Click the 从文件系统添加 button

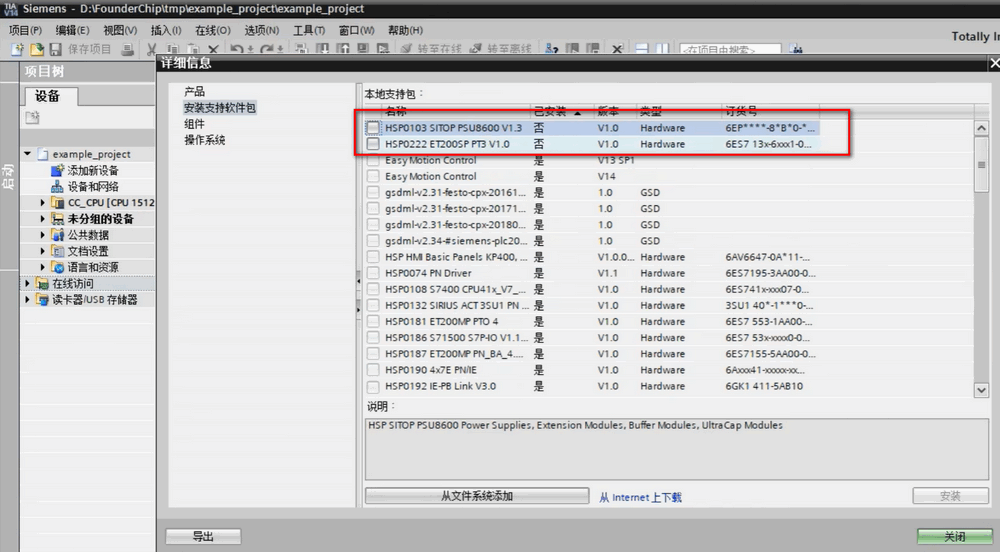(x=476, y=496)
